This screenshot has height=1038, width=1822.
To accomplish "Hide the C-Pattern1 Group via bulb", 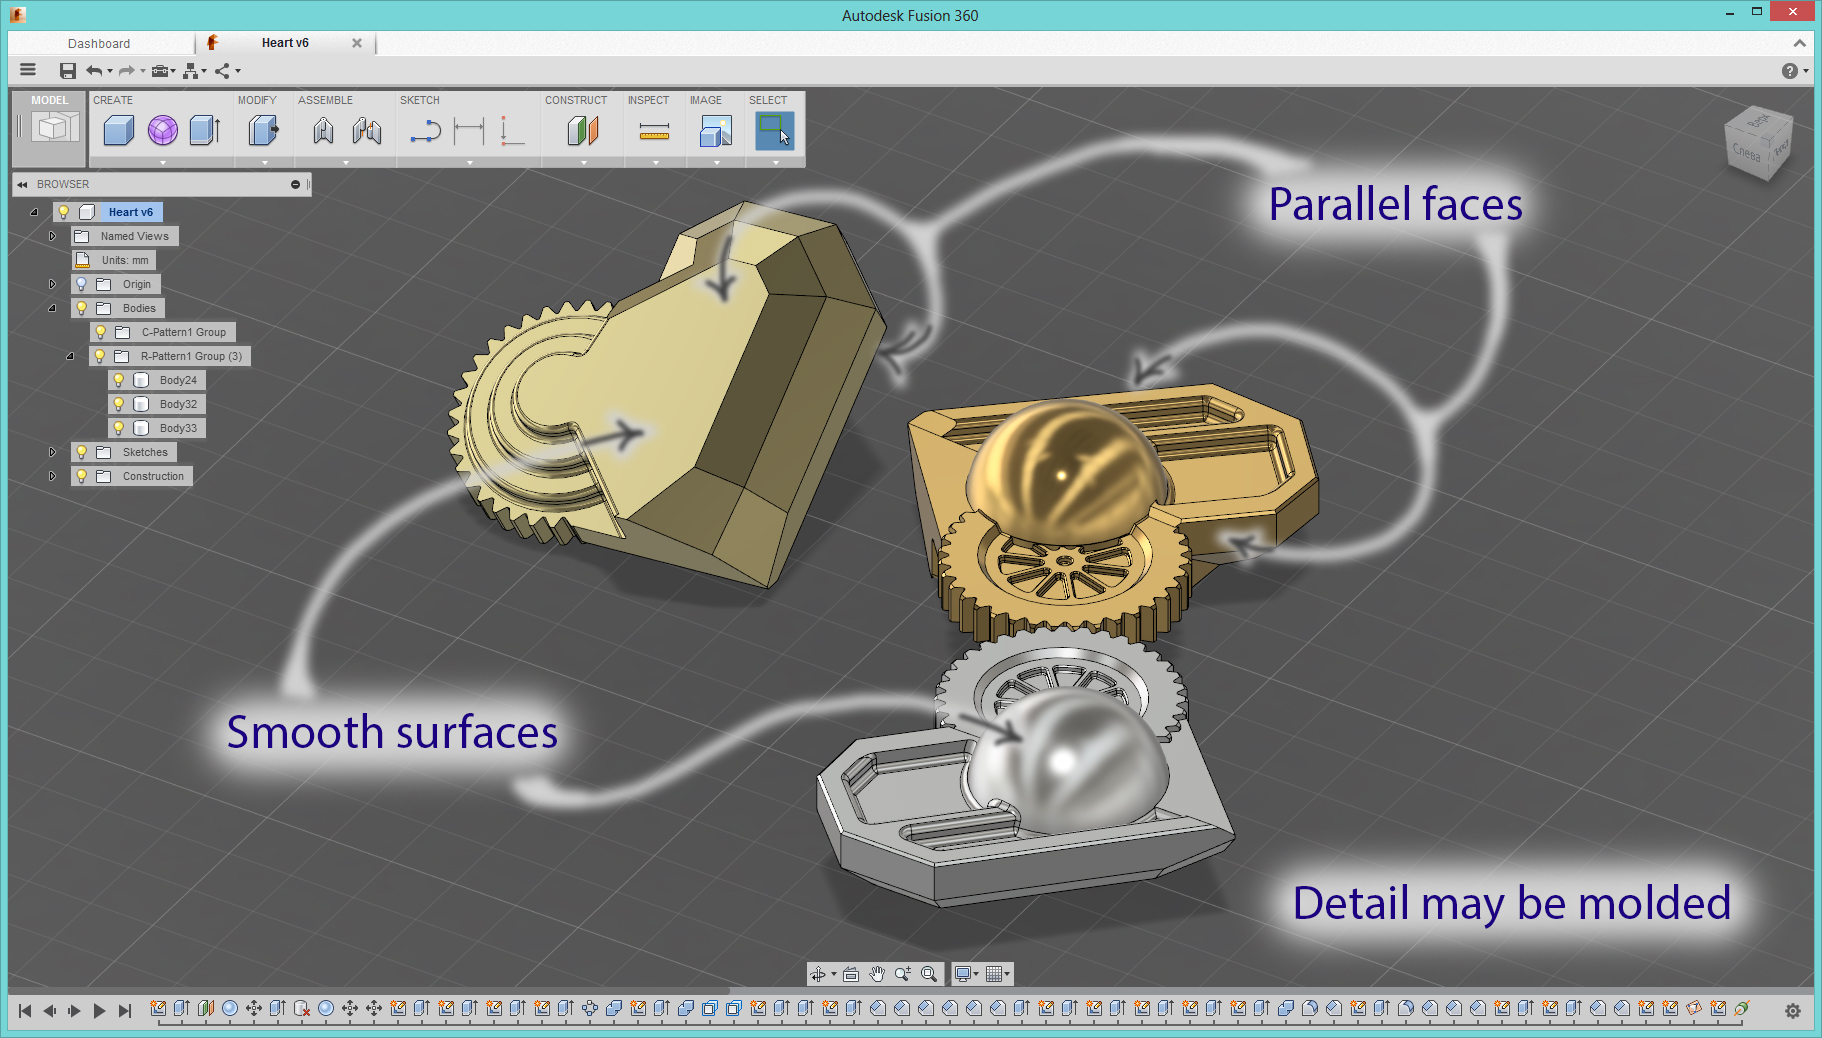I will 100,333.
